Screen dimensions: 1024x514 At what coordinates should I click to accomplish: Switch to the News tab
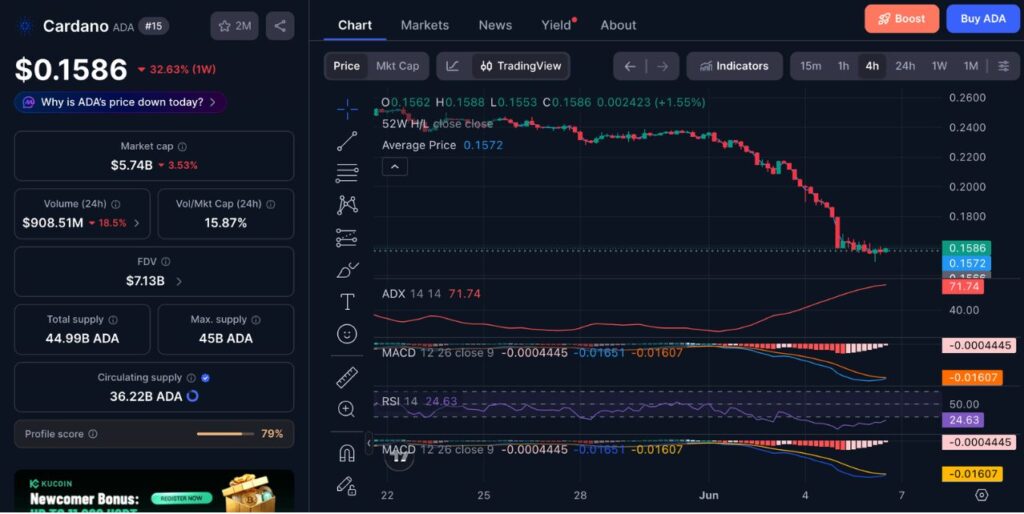[x=495, y=25]
